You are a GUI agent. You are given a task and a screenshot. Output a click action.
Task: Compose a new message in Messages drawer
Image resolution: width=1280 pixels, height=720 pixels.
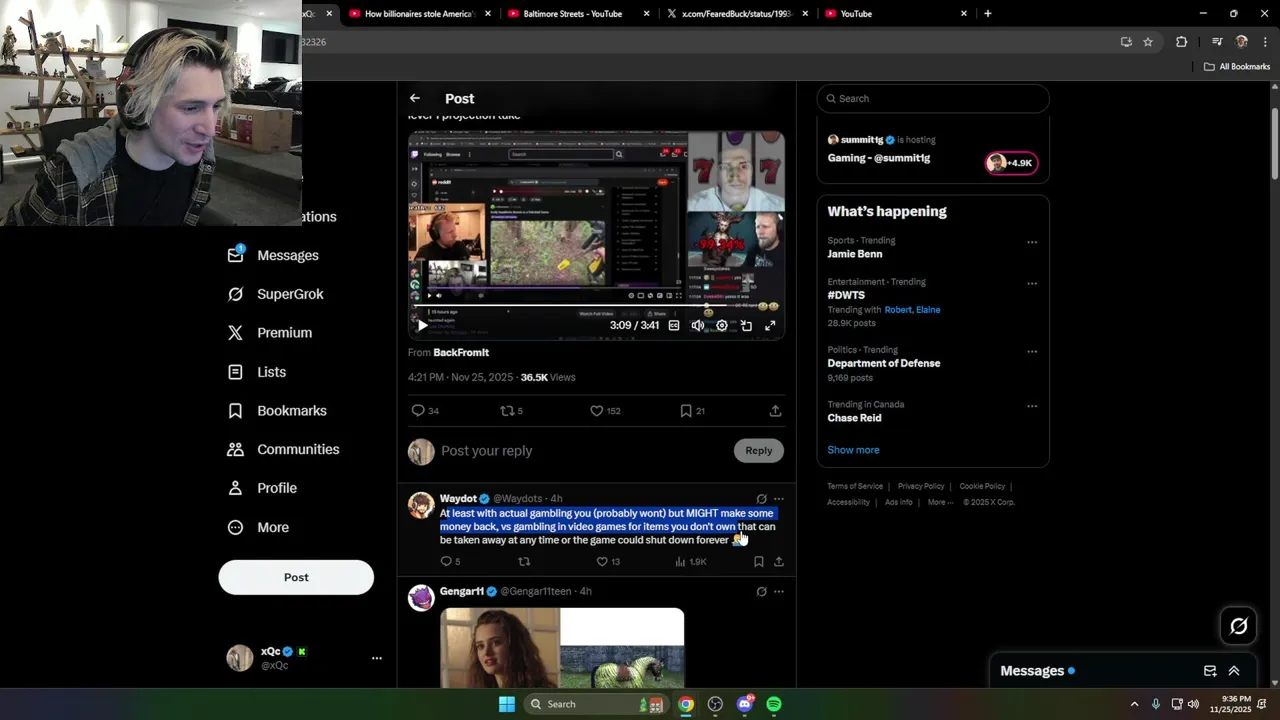pos(1210,671)
